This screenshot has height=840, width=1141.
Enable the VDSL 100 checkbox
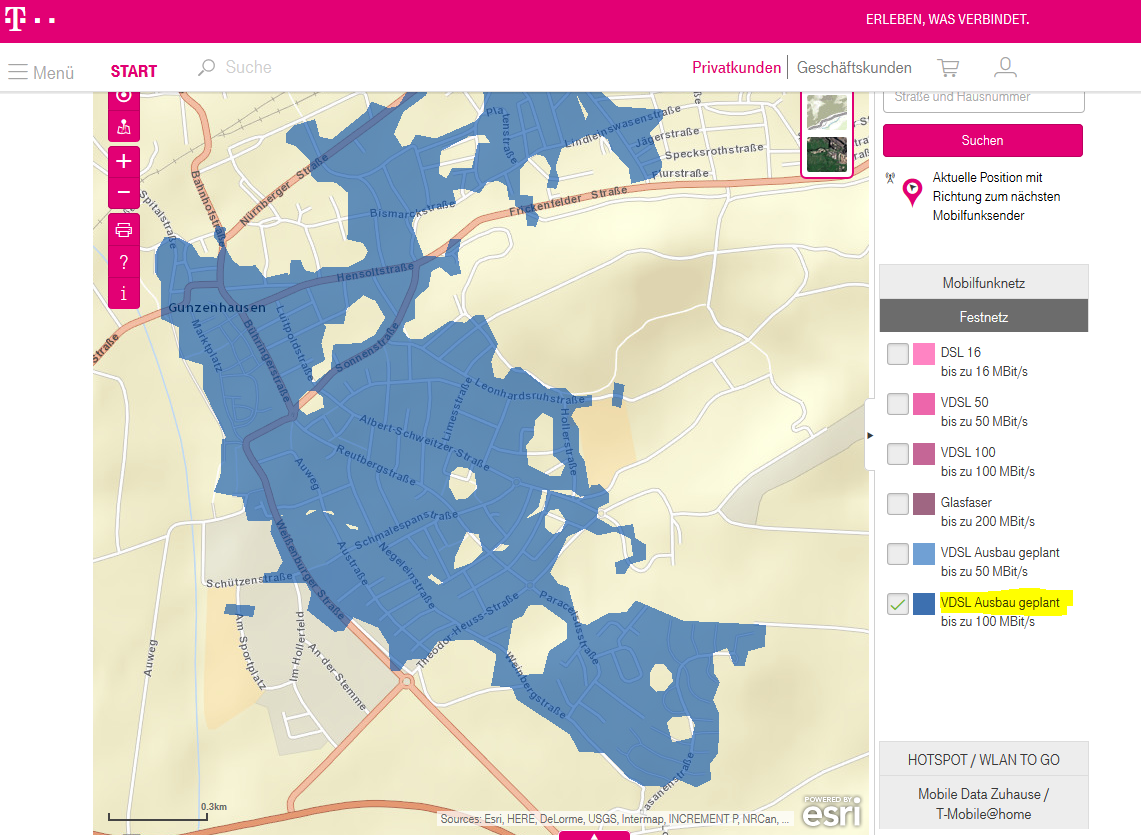pos(898,453)
